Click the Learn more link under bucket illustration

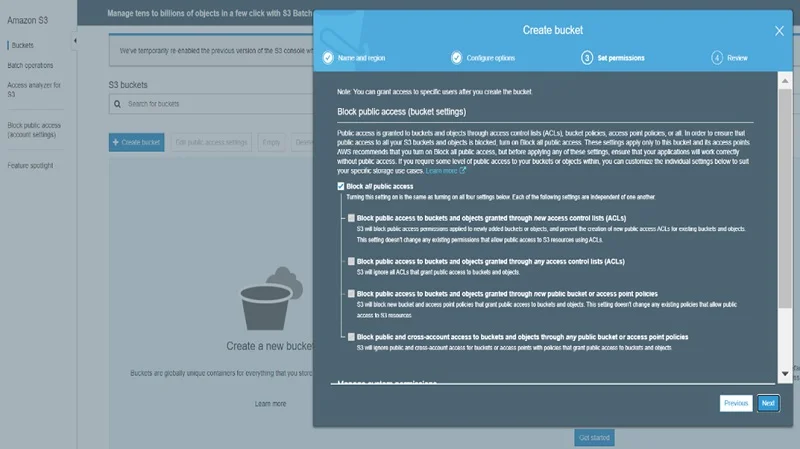click(x=270, y=404)
